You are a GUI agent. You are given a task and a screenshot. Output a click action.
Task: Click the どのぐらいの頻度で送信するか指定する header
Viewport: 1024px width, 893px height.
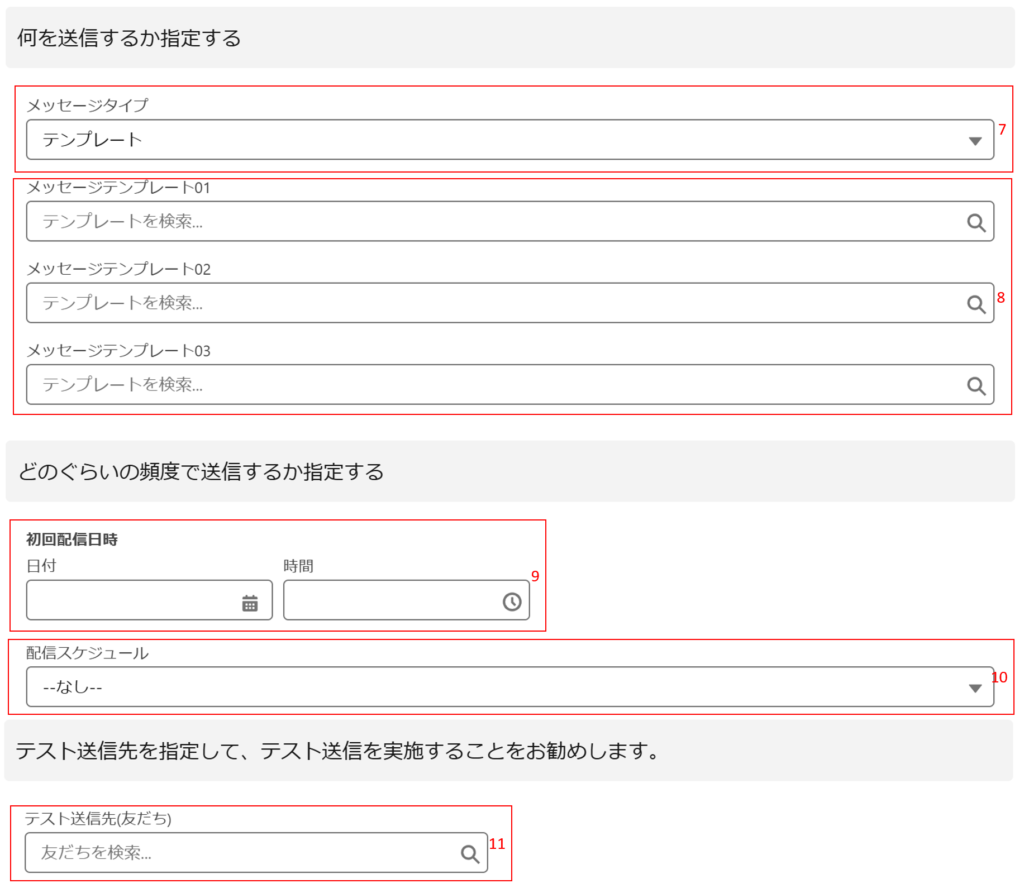[x=200, y=472]
